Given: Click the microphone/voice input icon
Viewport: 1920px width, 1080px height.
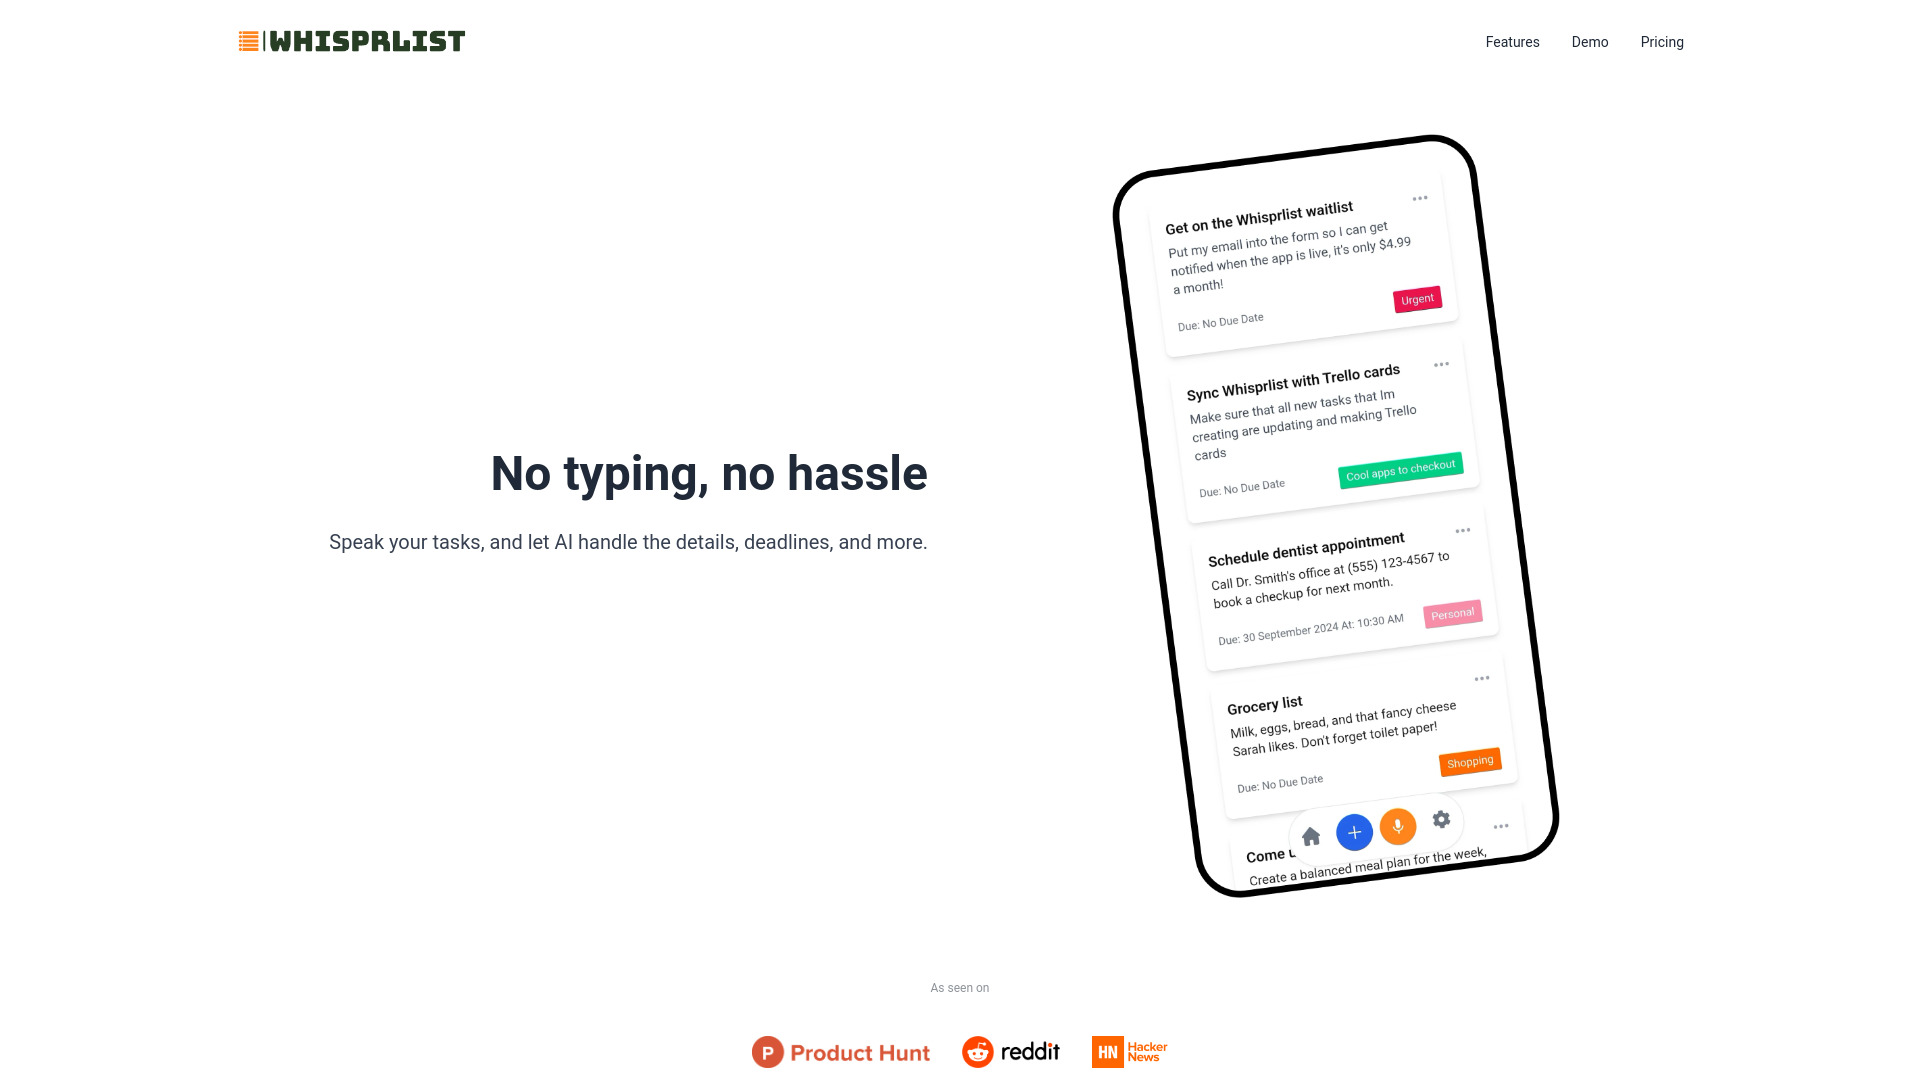Looking at the screenshot, I should click(1396, 827).
